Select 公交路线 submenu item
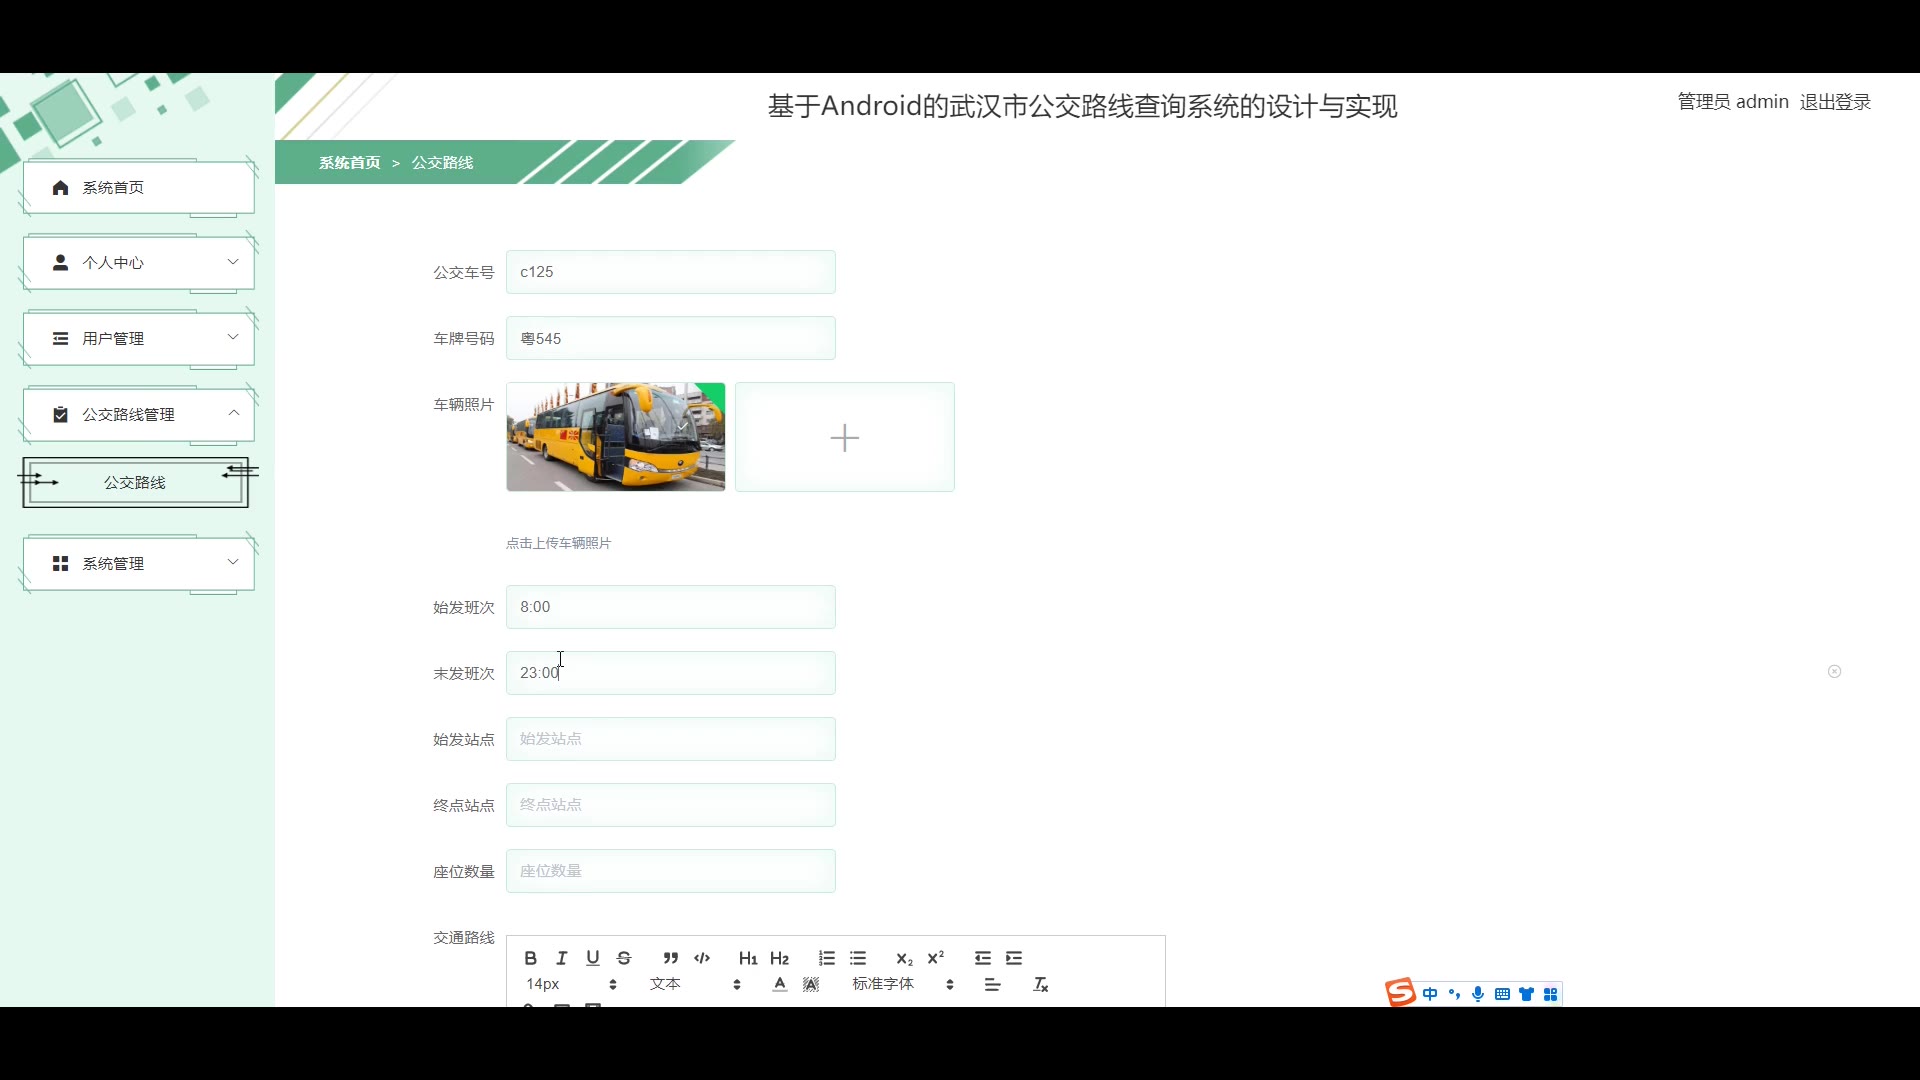This screenshot has height=1080, width=1920. point(135,483)
